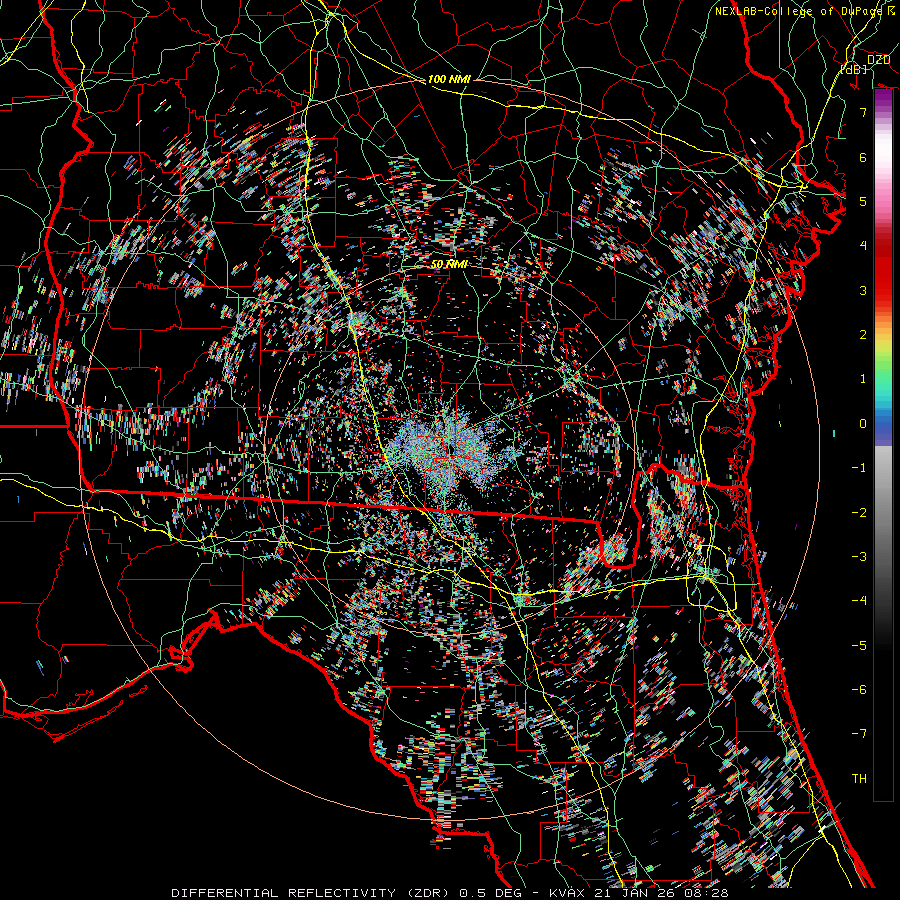900x900 pixels.
Task: Click the "0" value on the scale
Action: pos(863,424)
